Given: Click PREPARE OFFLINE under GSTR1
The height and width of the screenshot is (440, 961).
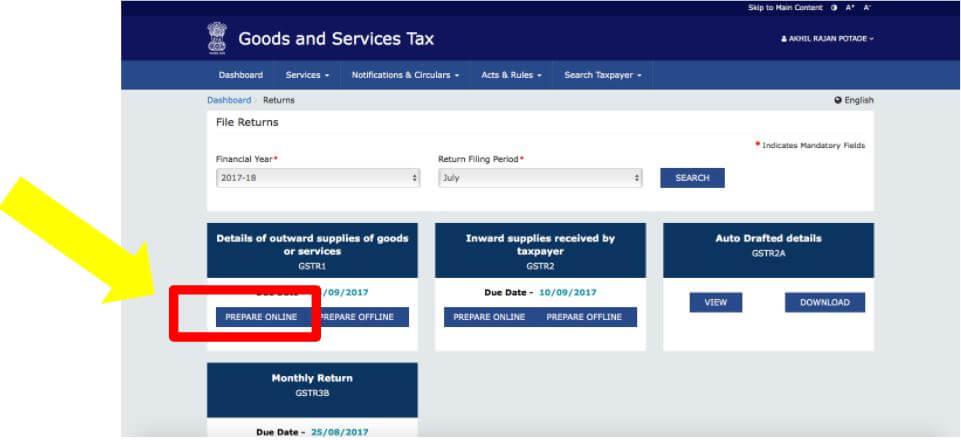Looking at the screenshot, I should tap(358, 317).
